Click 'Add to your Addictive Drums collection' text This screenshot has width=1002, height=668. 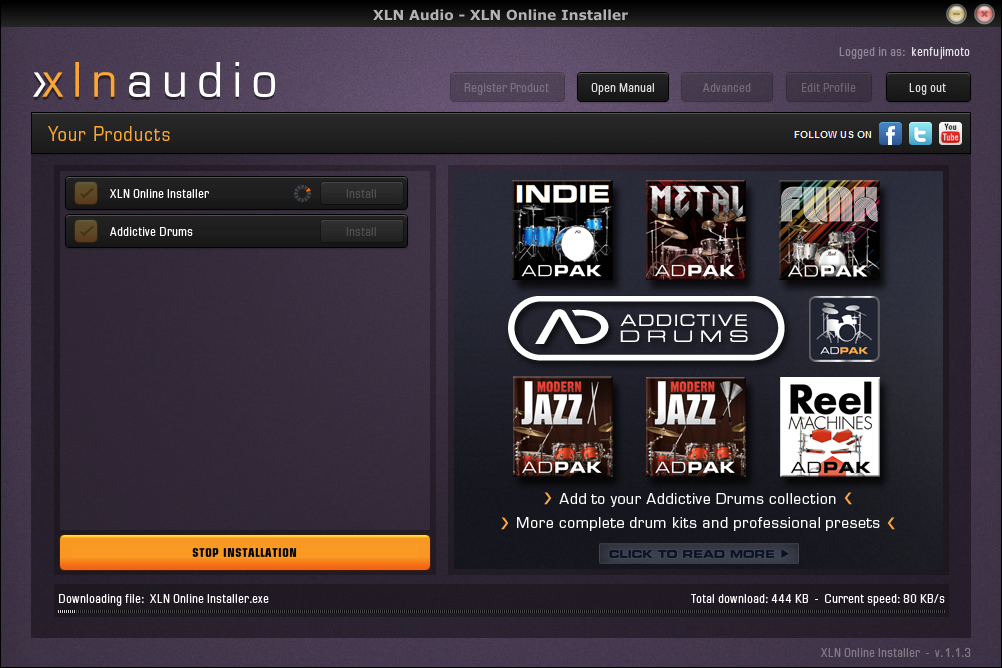coord(697,499)
